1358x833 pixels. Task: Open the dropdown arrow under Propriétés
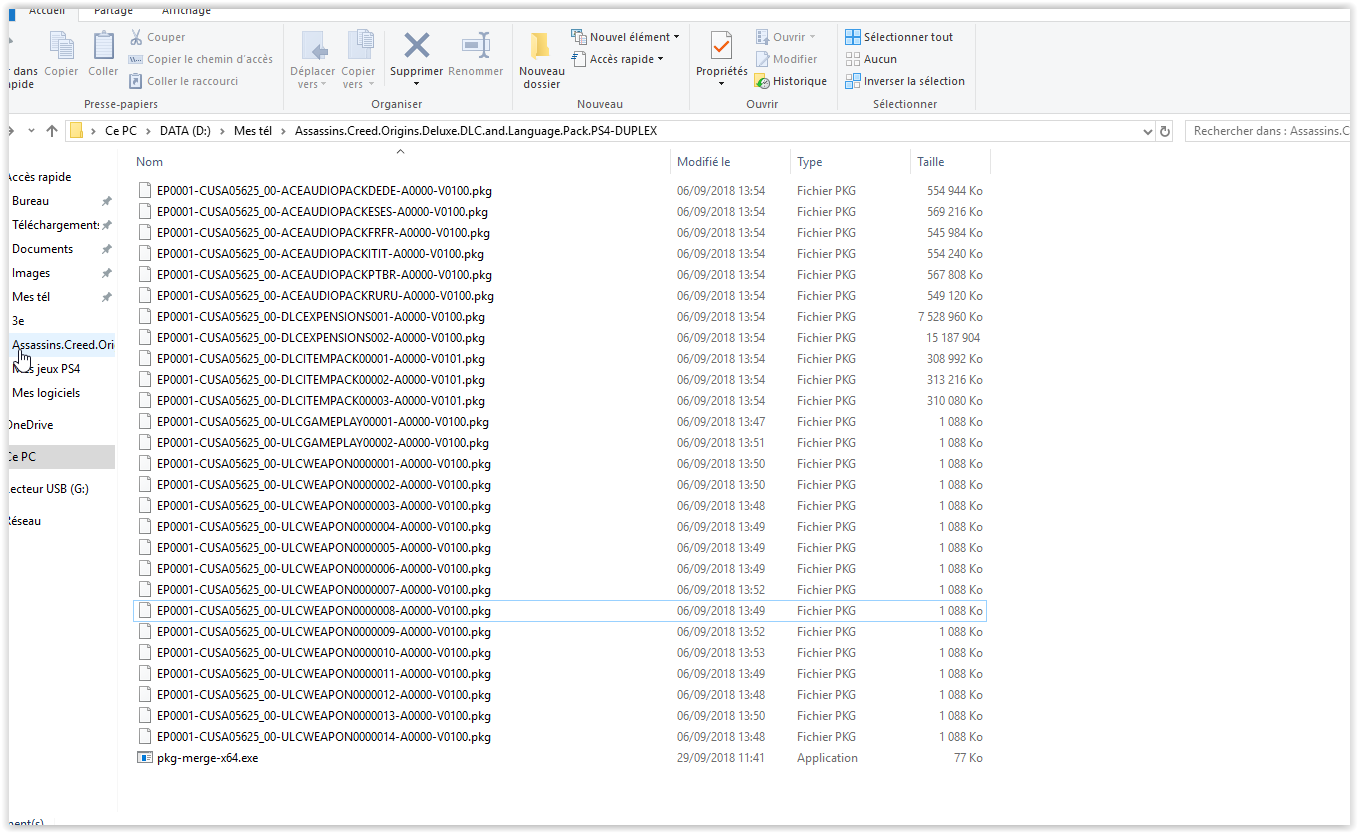(721, 83)
